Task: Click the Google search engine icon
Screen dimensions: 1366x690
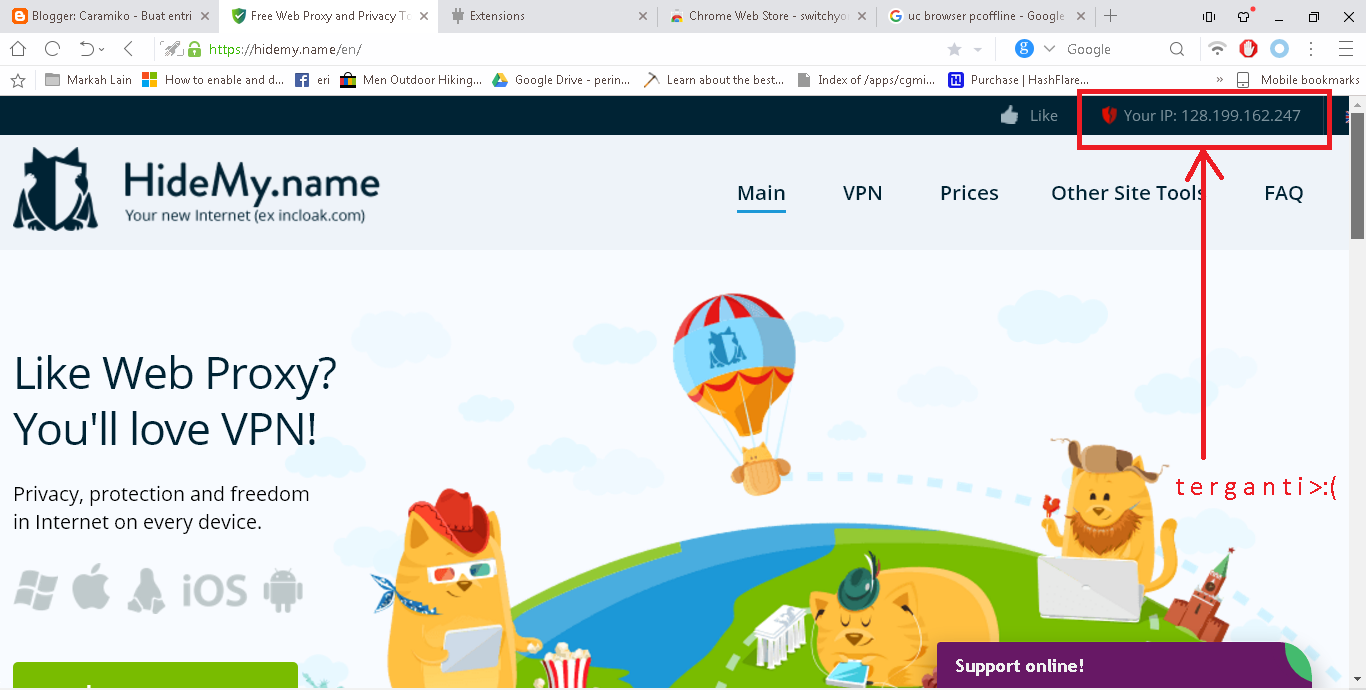Action: pyautogui.click(x=1024, y=48)
